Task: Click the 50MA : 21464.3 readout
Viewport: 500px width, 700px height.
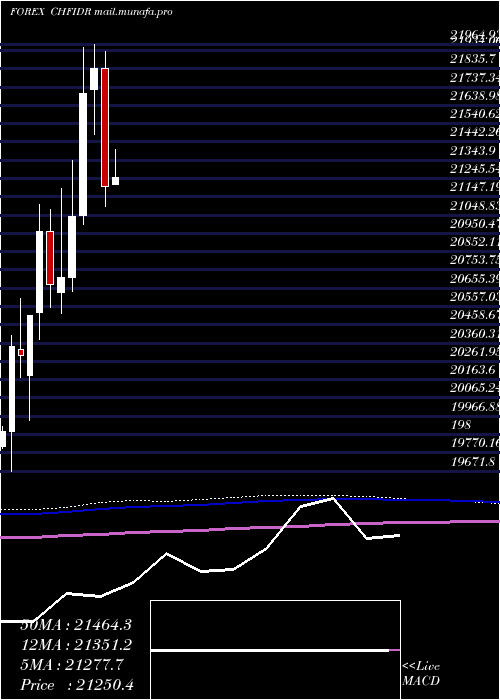Action: tap(77, 625)
